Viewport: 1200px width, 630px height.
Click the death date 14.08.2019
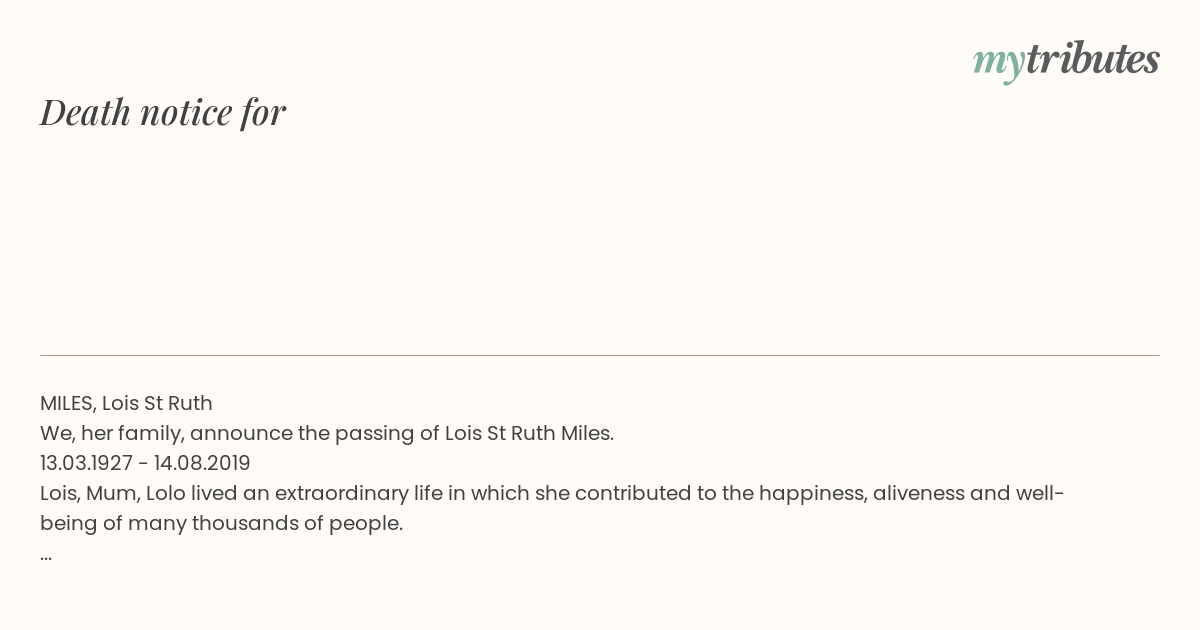point(202,463)
